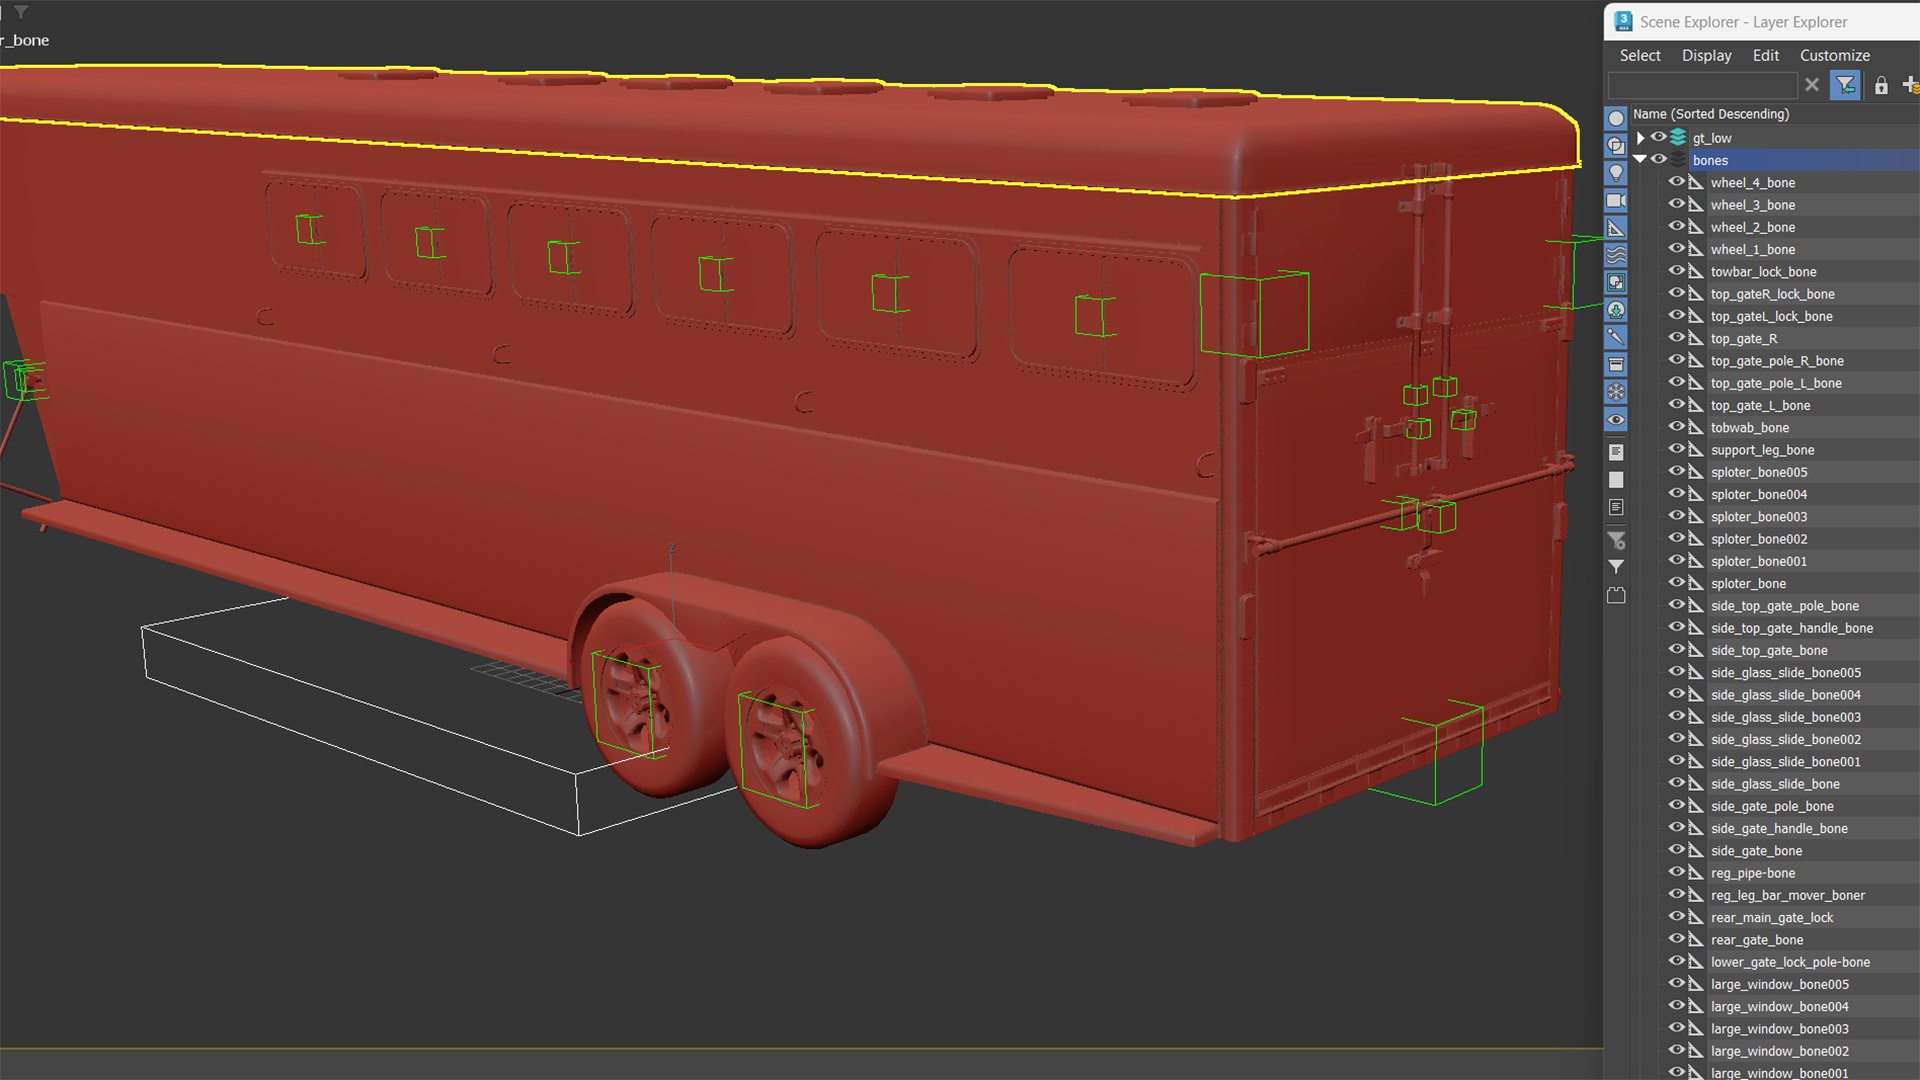Toggle Display Hidden Objects eye icon
The width and height of the screenshot is (1920, 1080).
tap(1616, 420)
